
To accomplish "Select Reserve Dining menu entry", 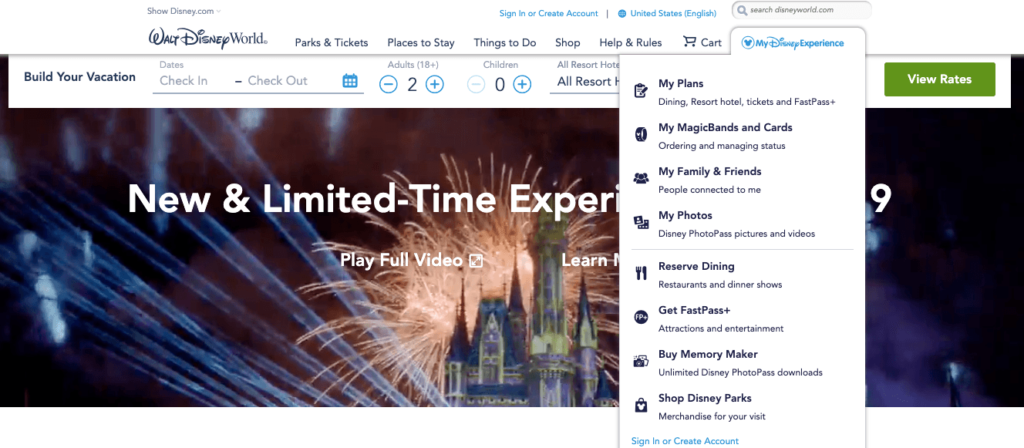I will point(696,266).
